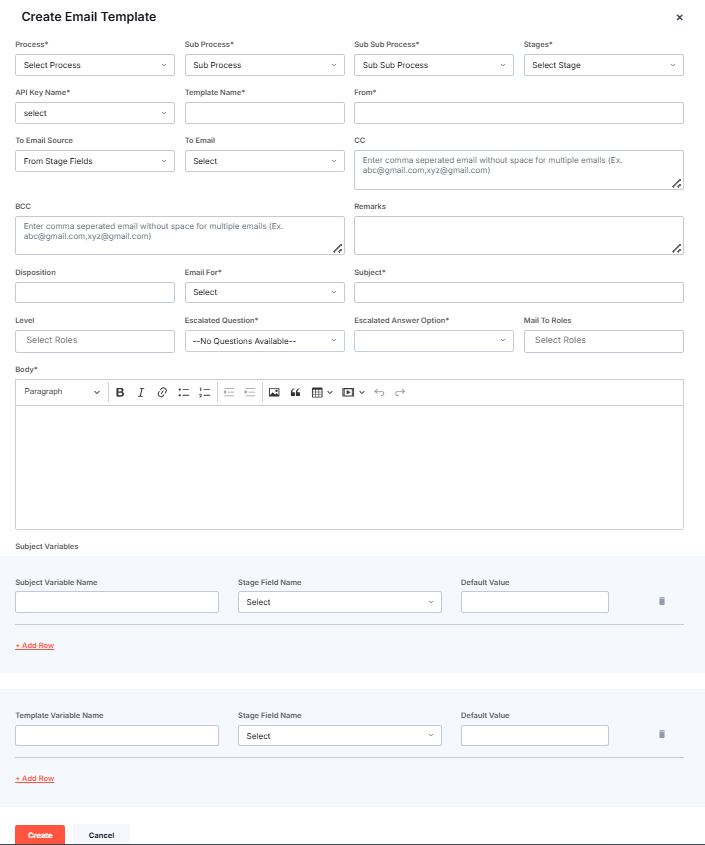Click Add Row under Subject Variables
The width and height of the screenshot is (705, 845).
tap(34, 645)
